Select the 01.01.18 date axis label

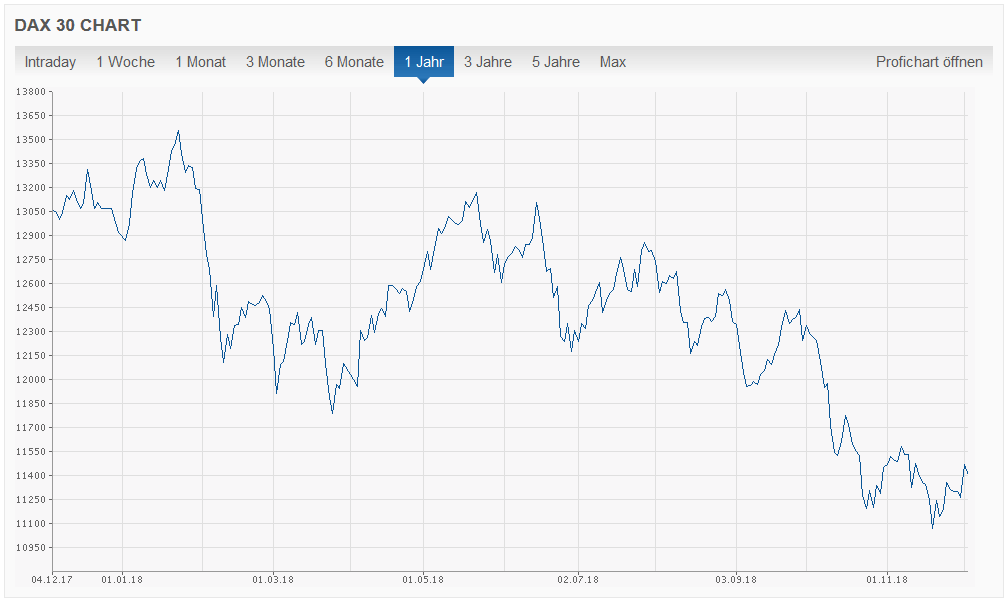121,579
